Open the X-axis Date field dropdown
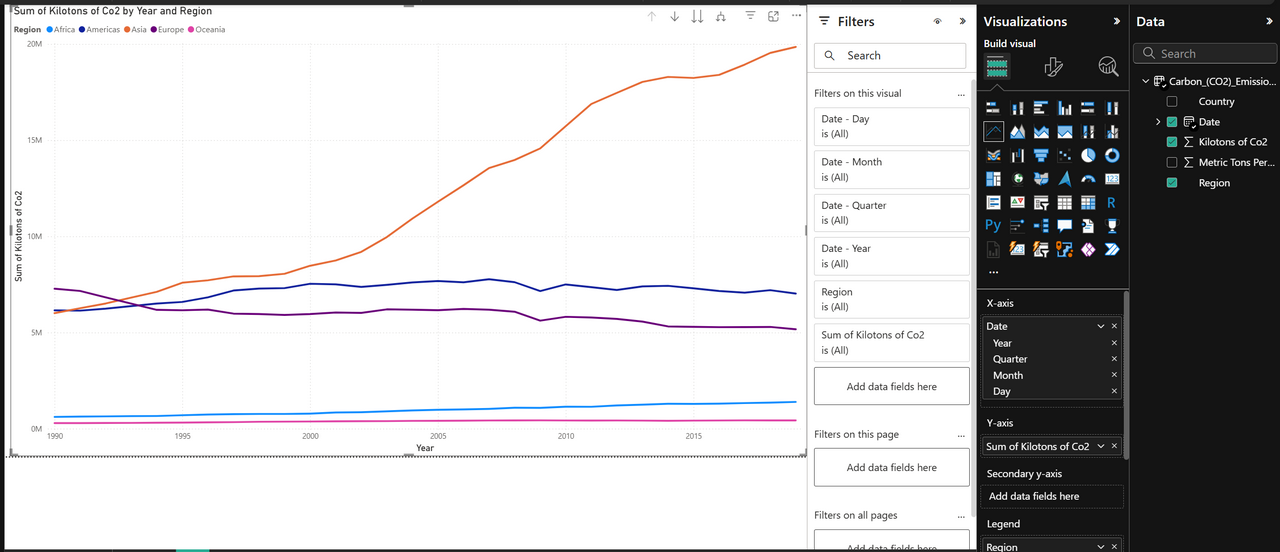1280x552 pixels. pyautogui.click(x=1101, y=326)
